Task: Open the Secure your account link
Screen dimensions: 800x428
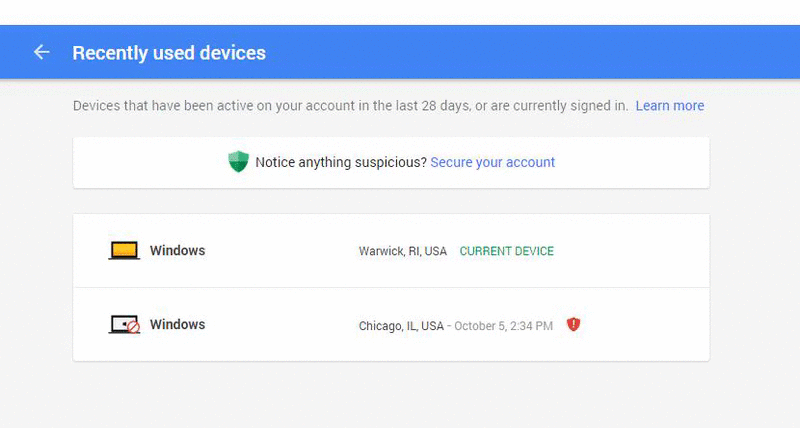Action: click(492, 162)
